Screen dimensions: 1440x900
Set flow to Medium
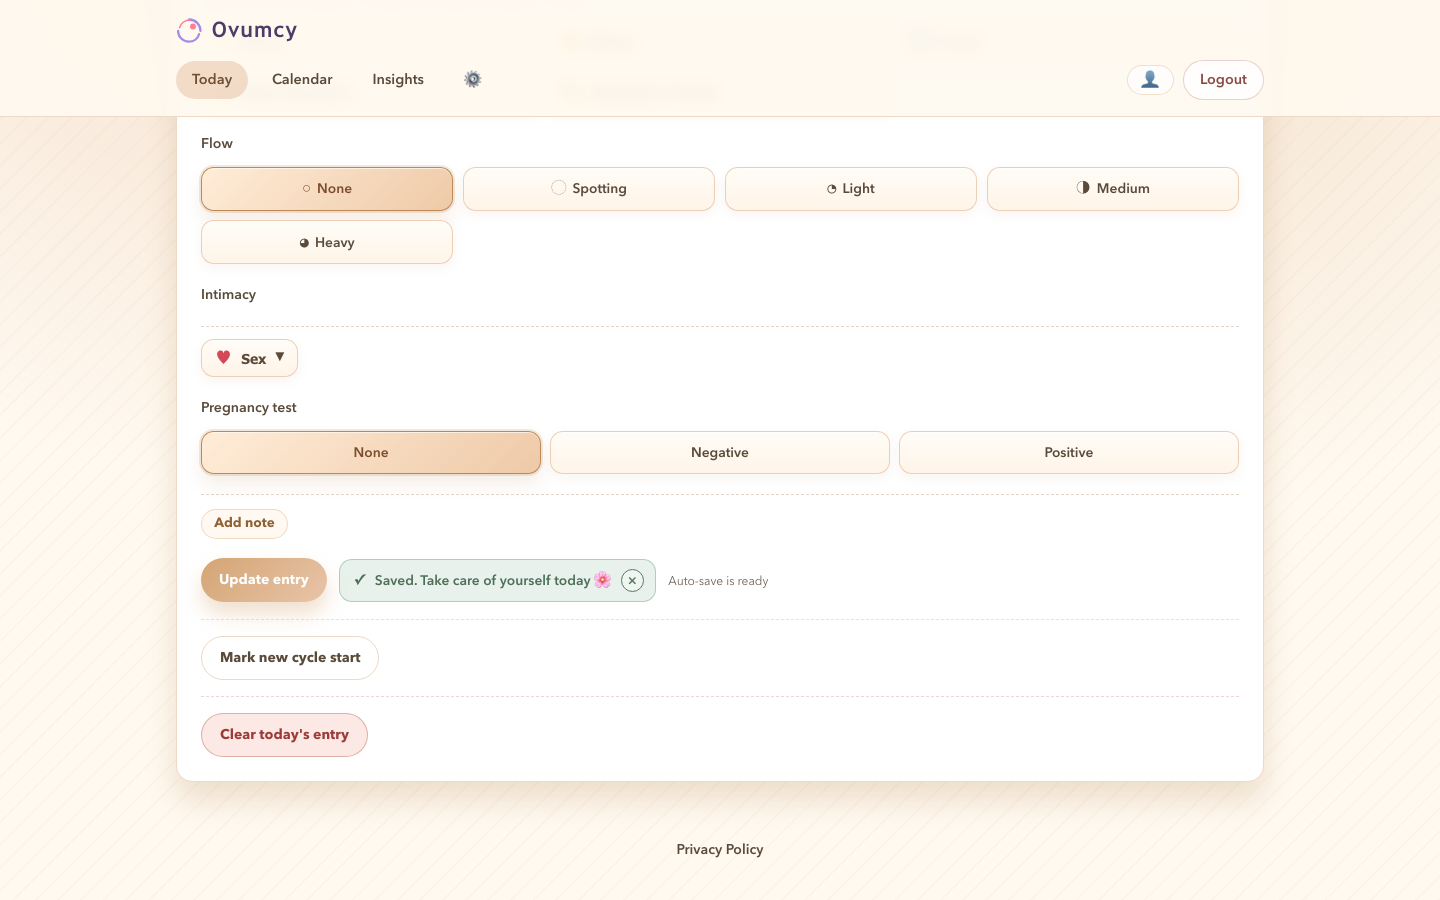coord(1113,189)
